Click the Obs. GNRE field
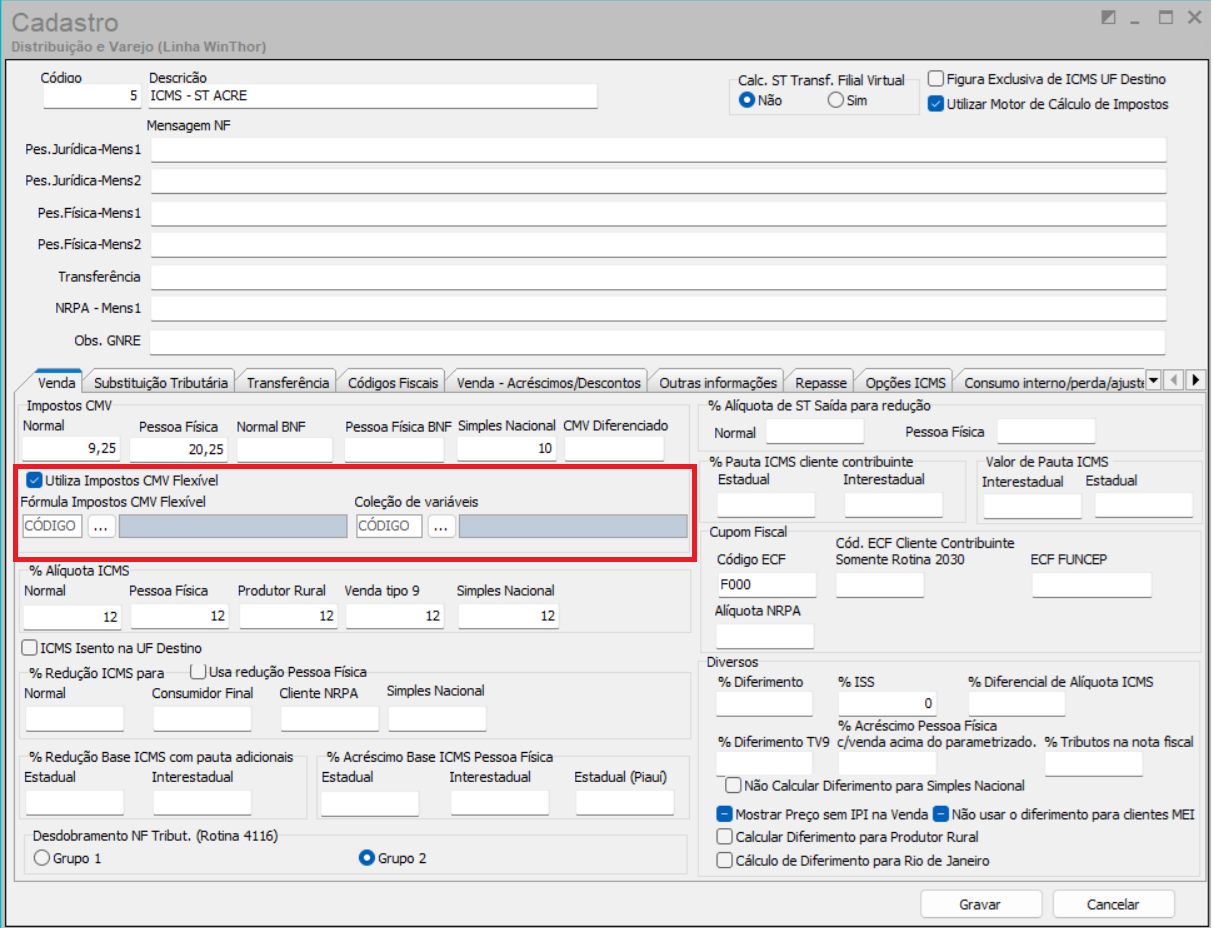1213x928 pixels. click(x=658, y=340)
